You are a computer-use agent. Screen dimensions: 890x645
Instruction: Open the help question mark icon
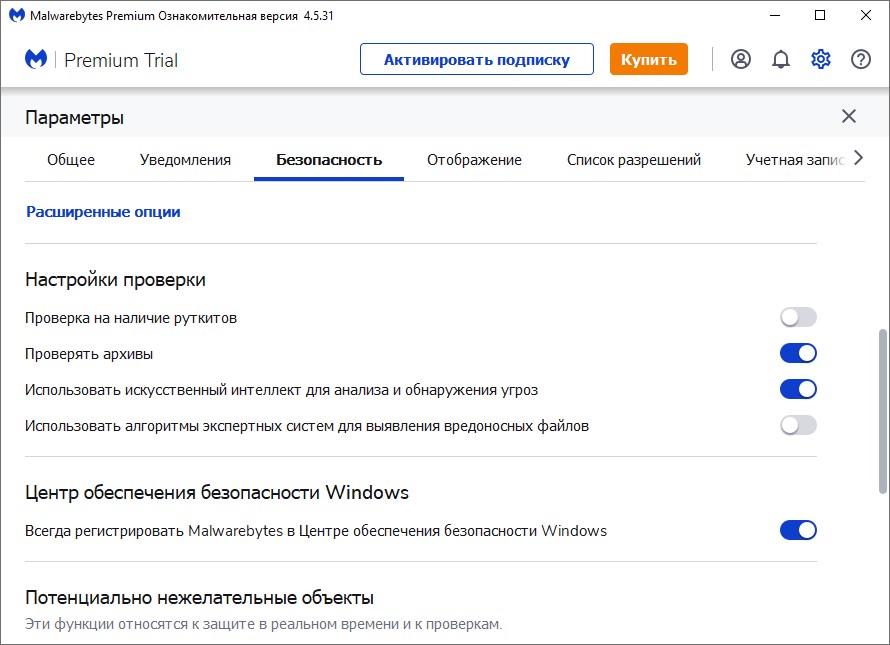(861, 59)
